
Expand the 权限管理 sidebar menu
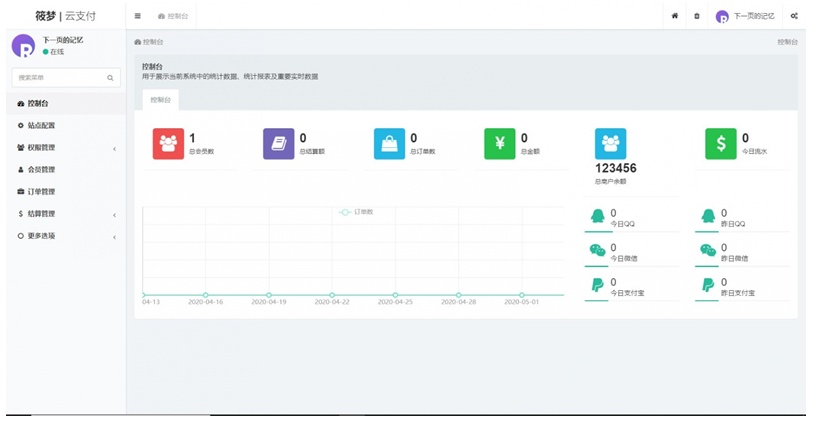pyautogui.click(x=64, y=148)
